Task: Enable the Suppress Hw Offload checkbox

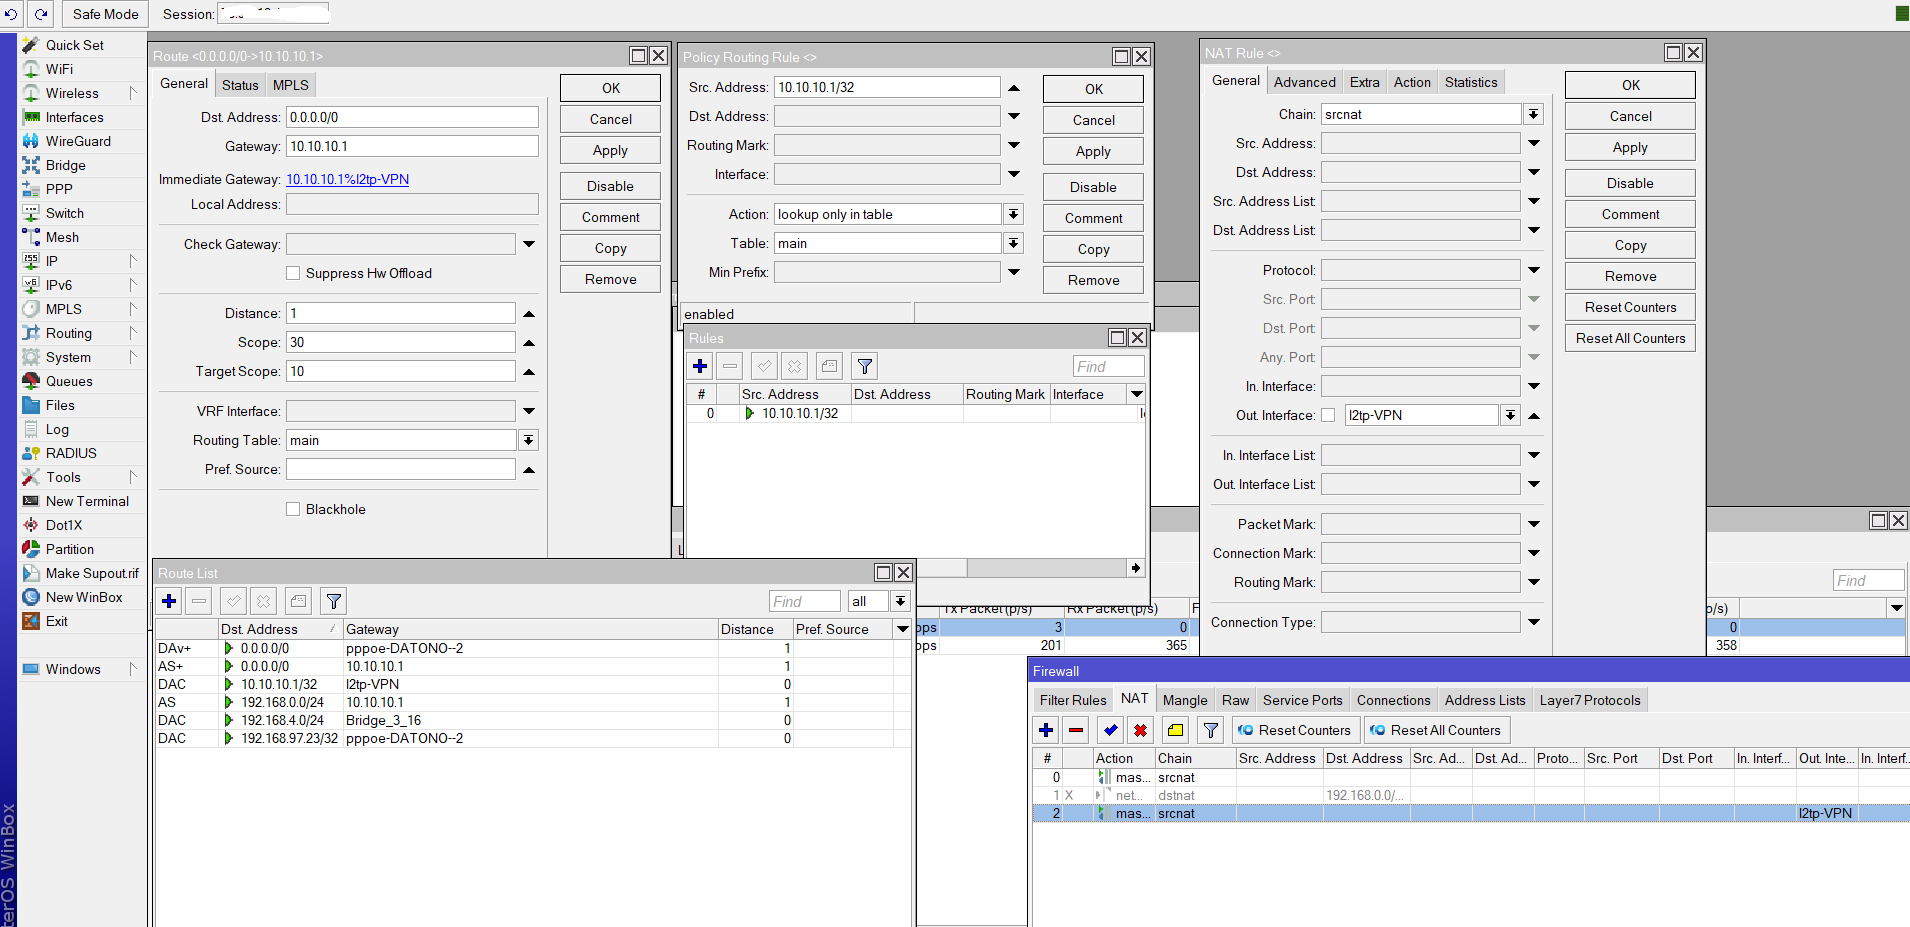Action: [293, 273]
